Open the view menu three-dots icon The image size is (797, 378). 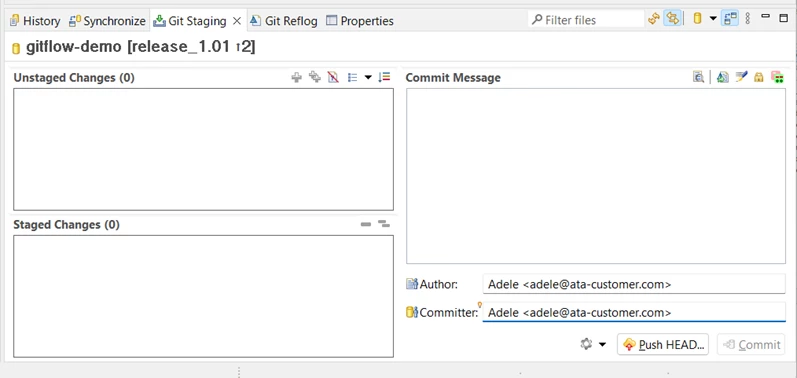747,19
